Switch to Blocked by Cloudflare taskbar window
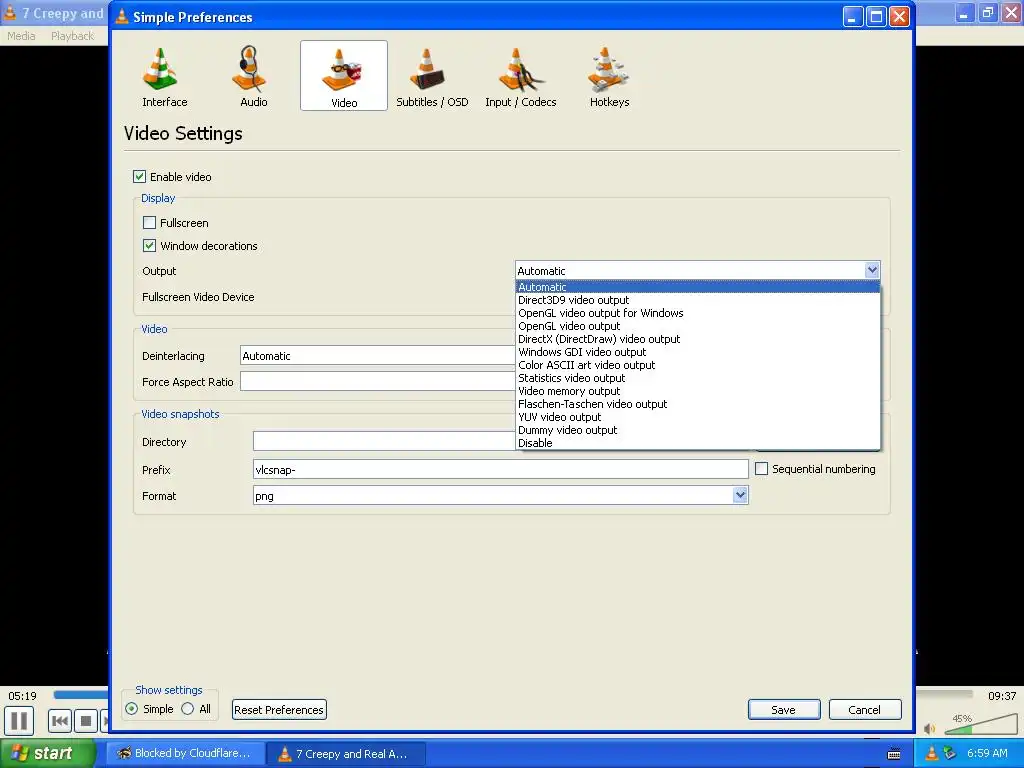1024x768 pixels. pyautogui.click(x=185, y=754)
